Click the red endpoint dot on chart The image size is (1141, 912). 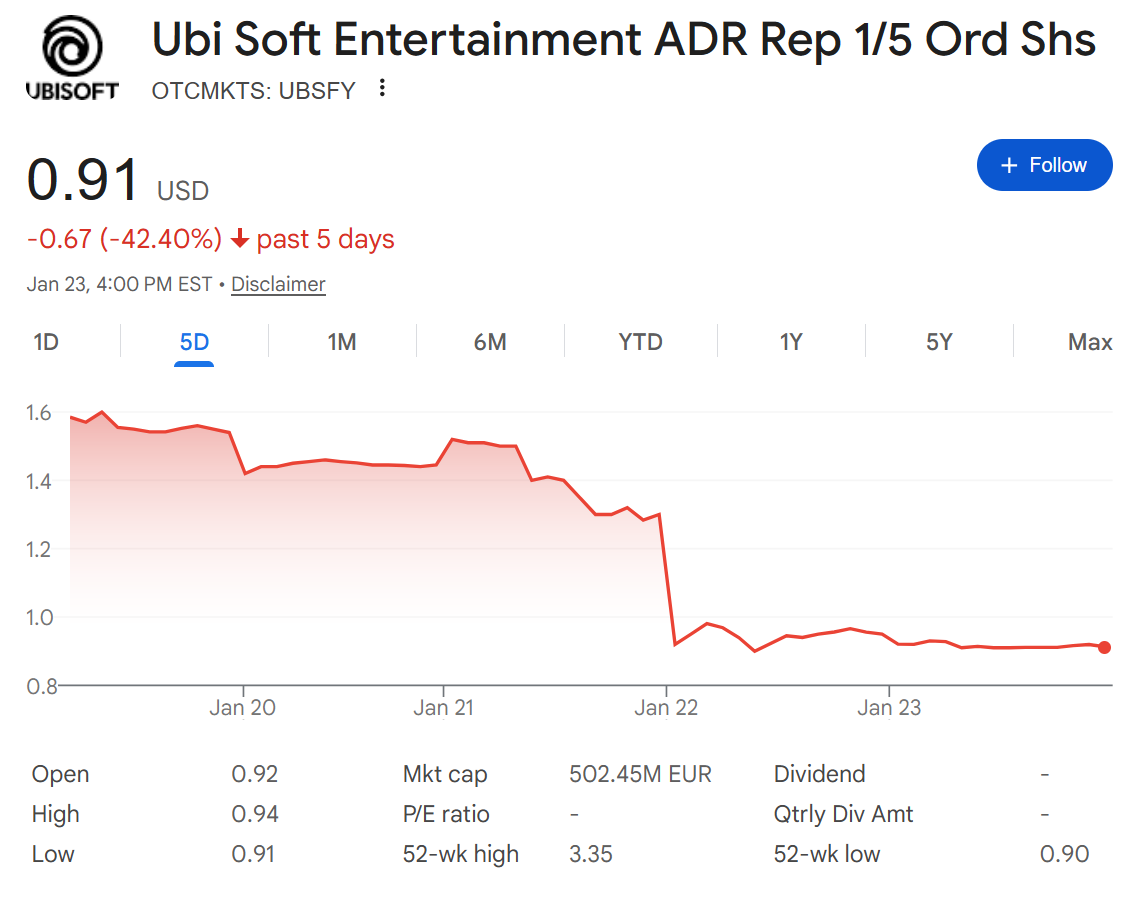click(x=1104, y=647)
